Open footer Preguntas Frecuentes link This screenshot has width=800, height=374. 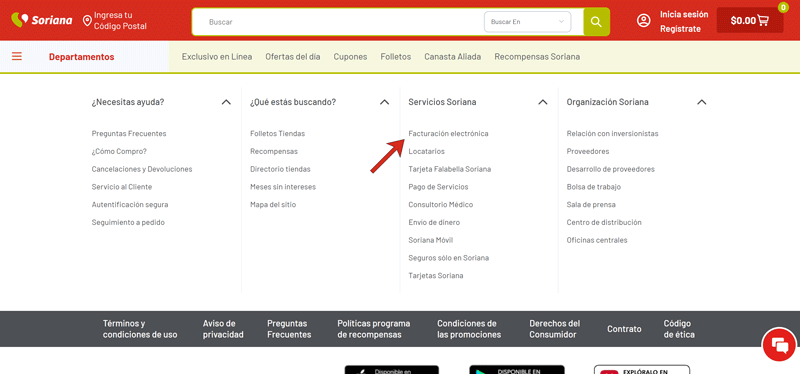click(x=289, y=329)
